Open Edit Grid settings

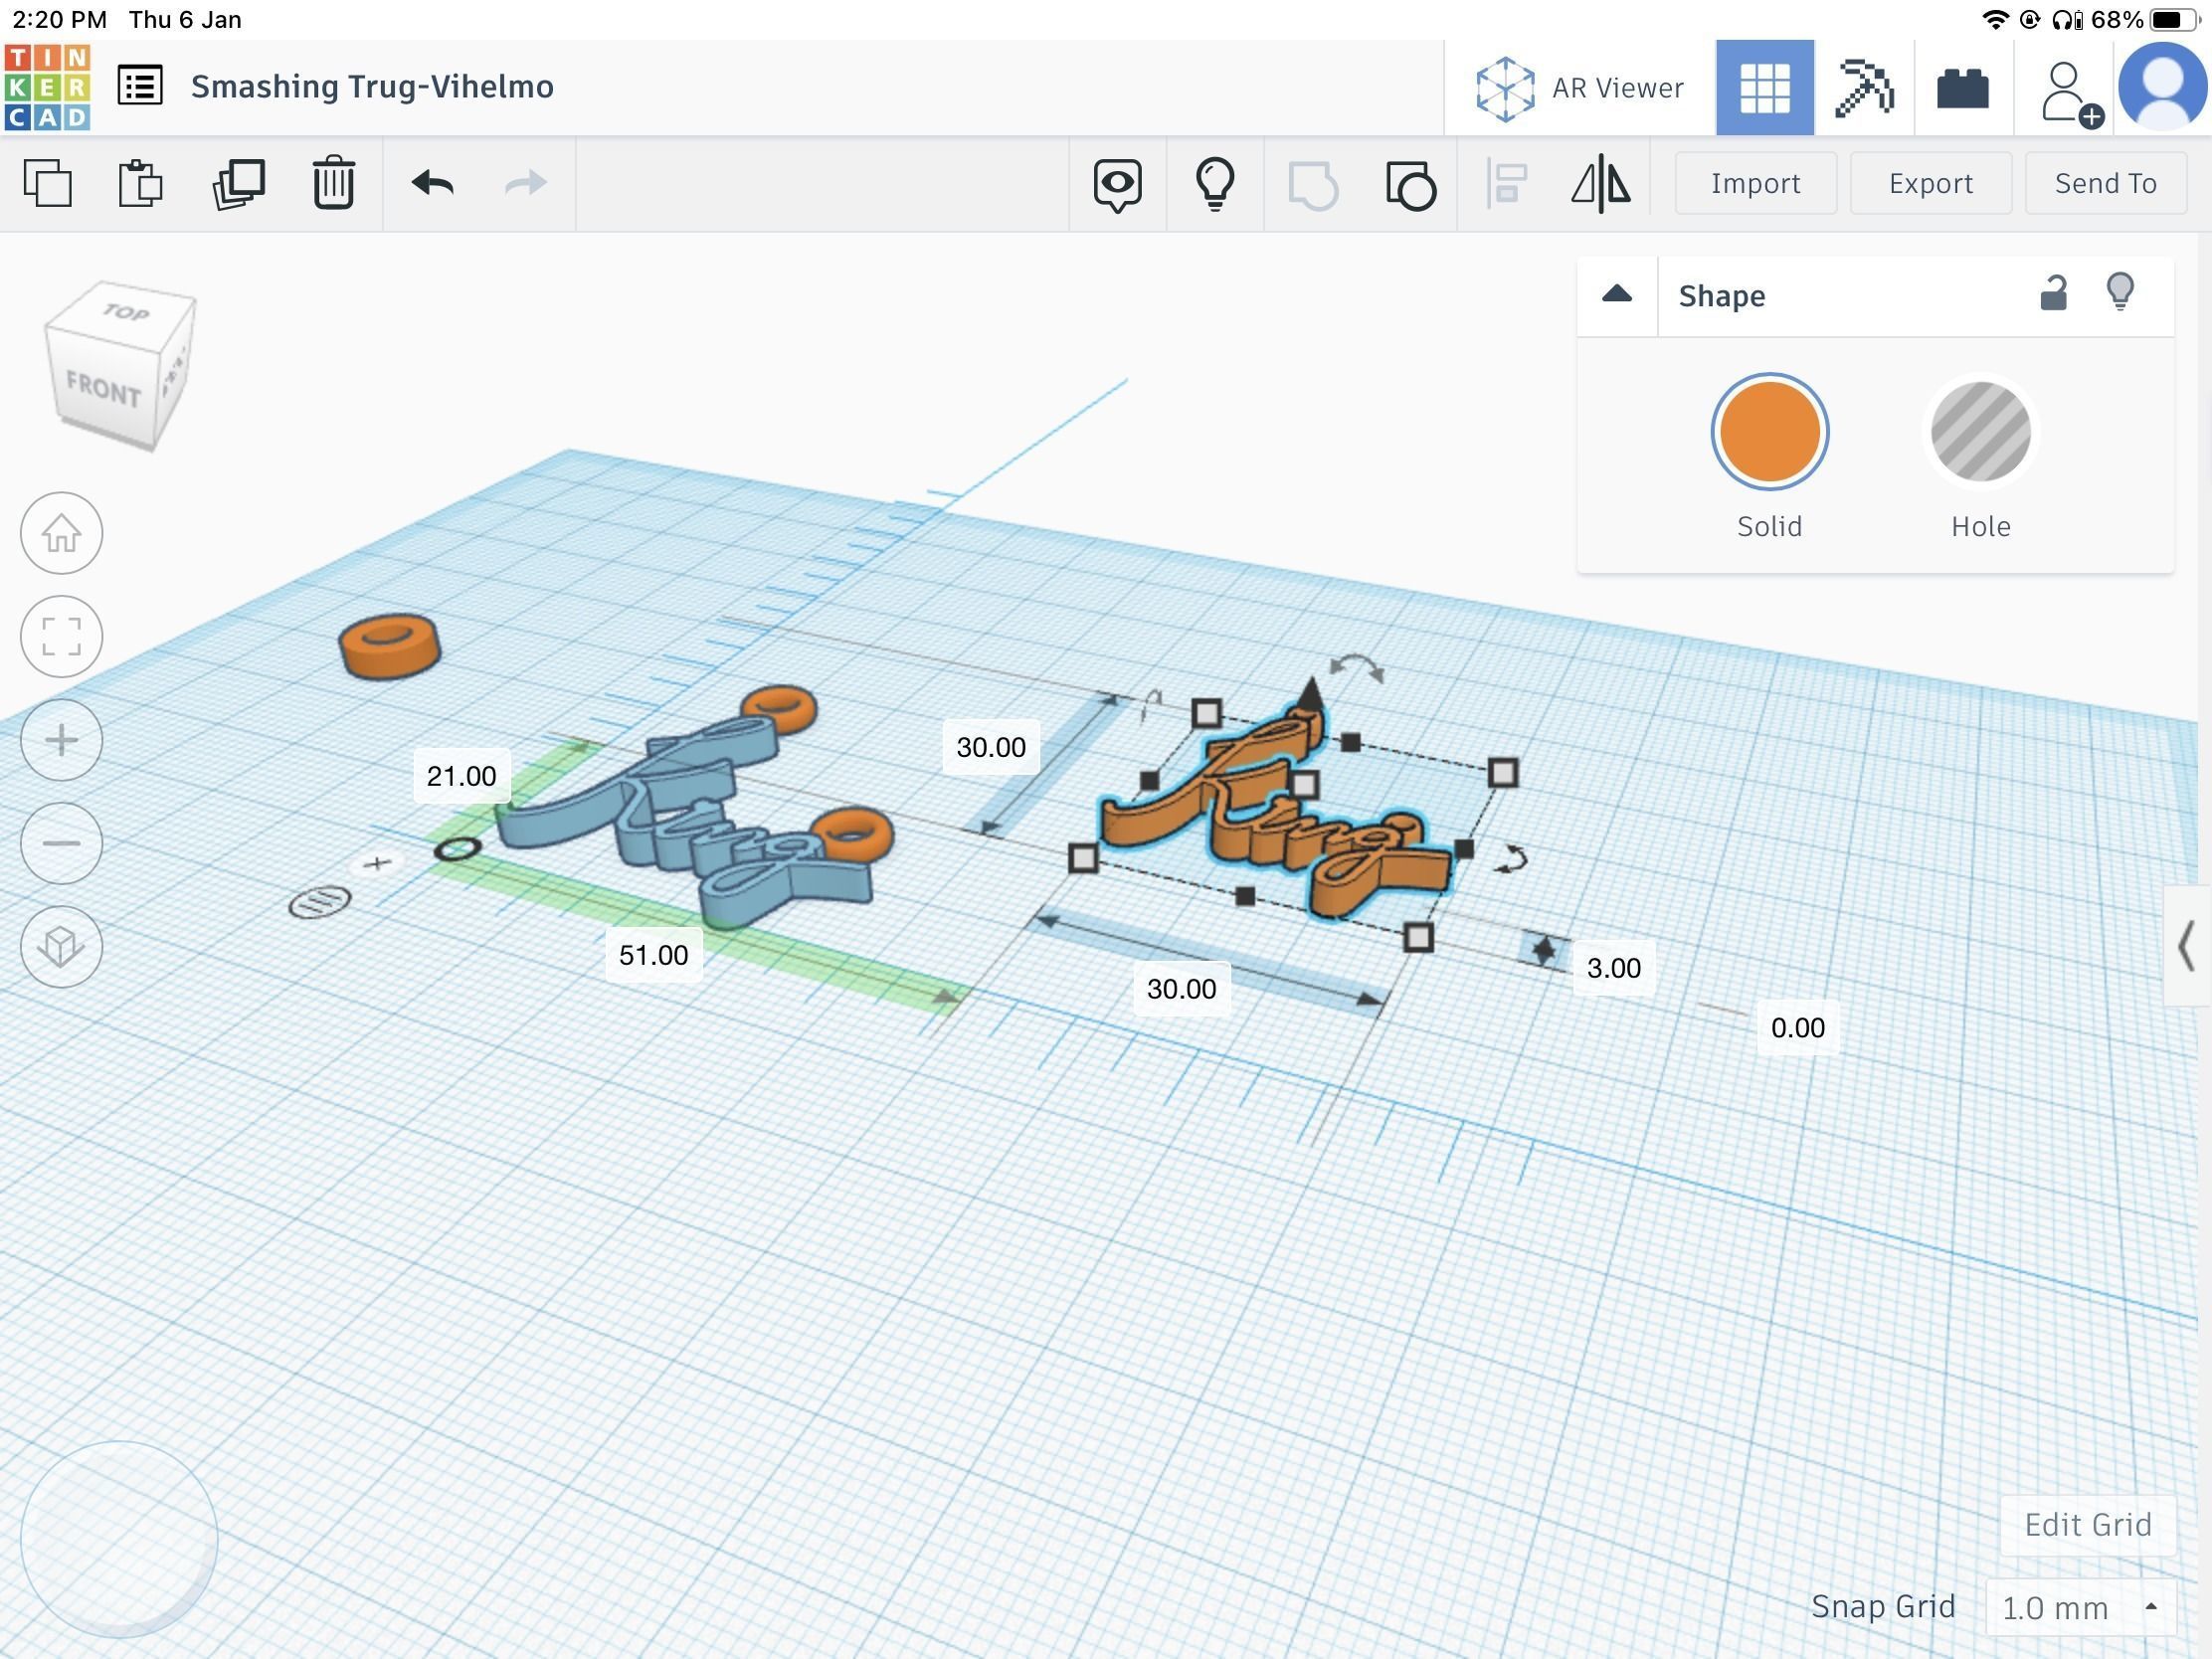click(2088, 1524)
